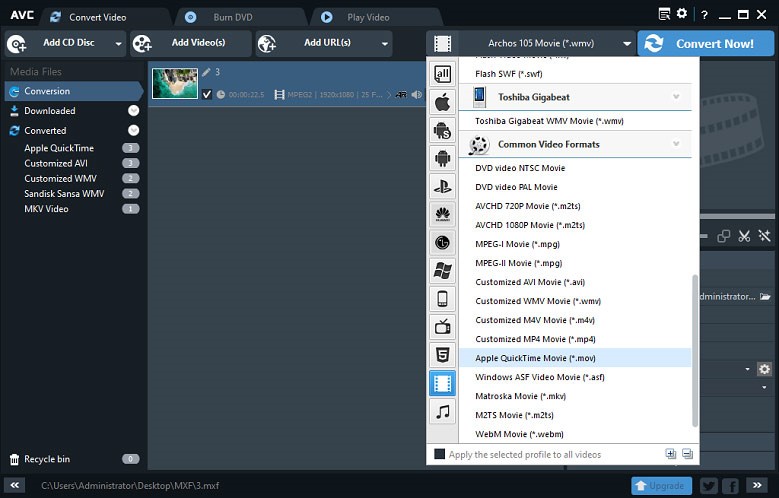Viewport: 779px width, 498px height.
Task: Click the Upgrade button
Action: [661, 486]
